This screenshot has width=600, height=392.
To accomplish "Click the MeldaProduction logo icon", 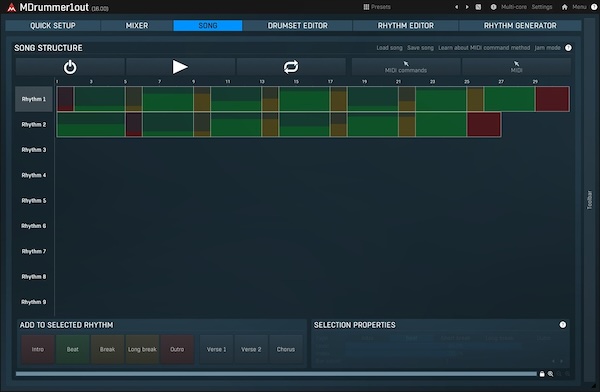I will tap(11, 7).
